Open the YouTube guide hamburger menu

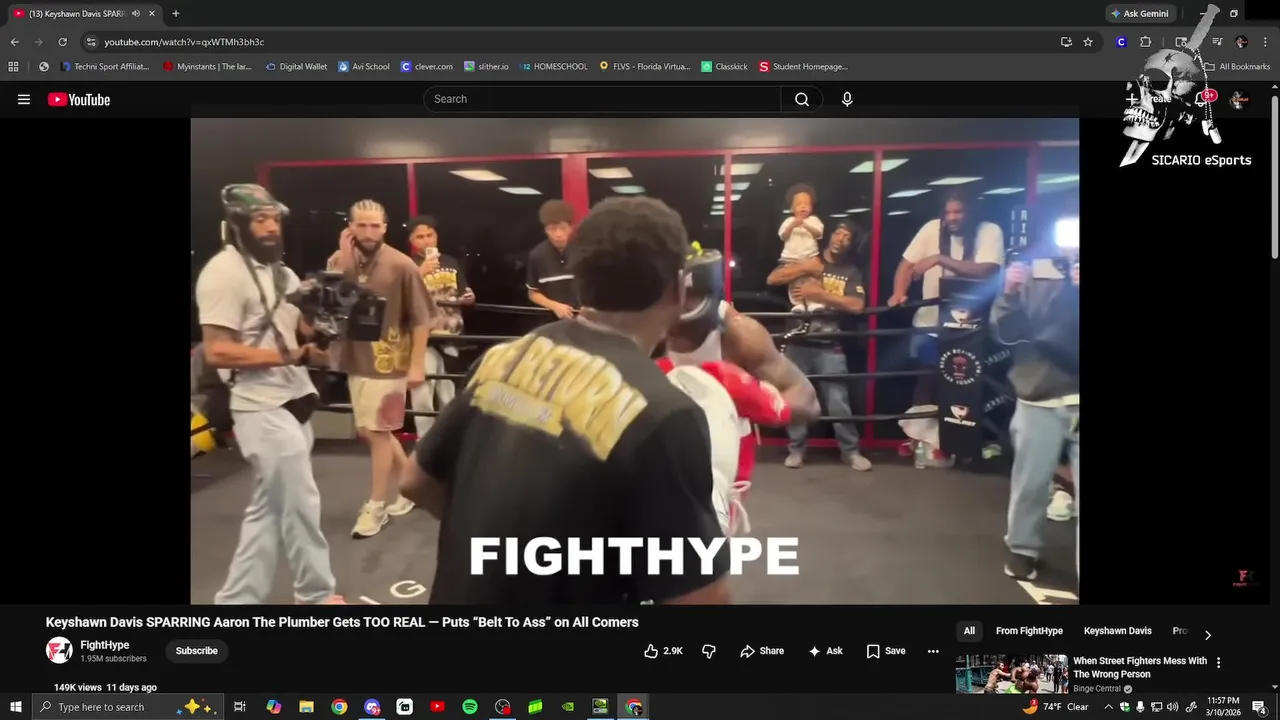tap(24, 99)
